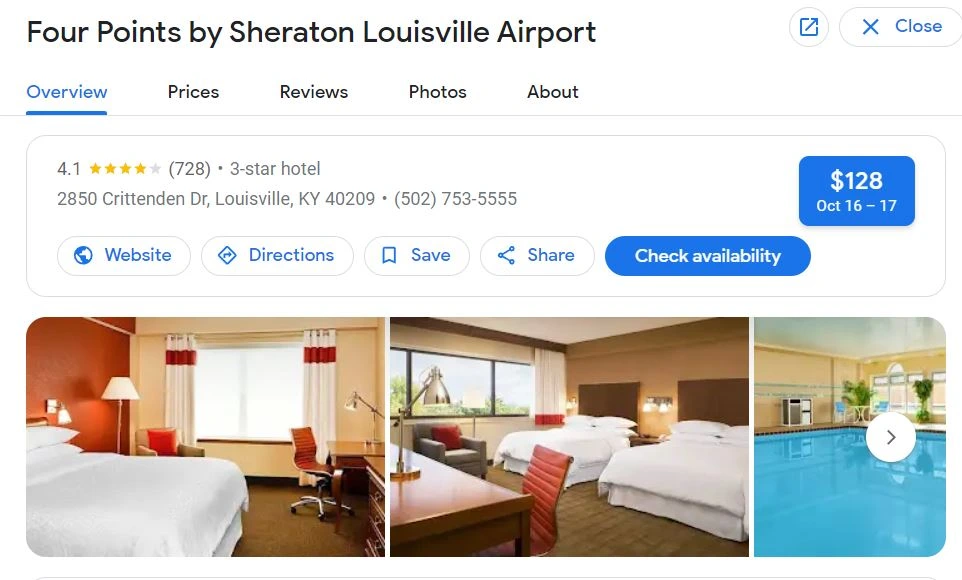The width and height of the screenshot is (962, 580).
Task: Open the (728) reviews count link
Action: click(x=190, y=169)
